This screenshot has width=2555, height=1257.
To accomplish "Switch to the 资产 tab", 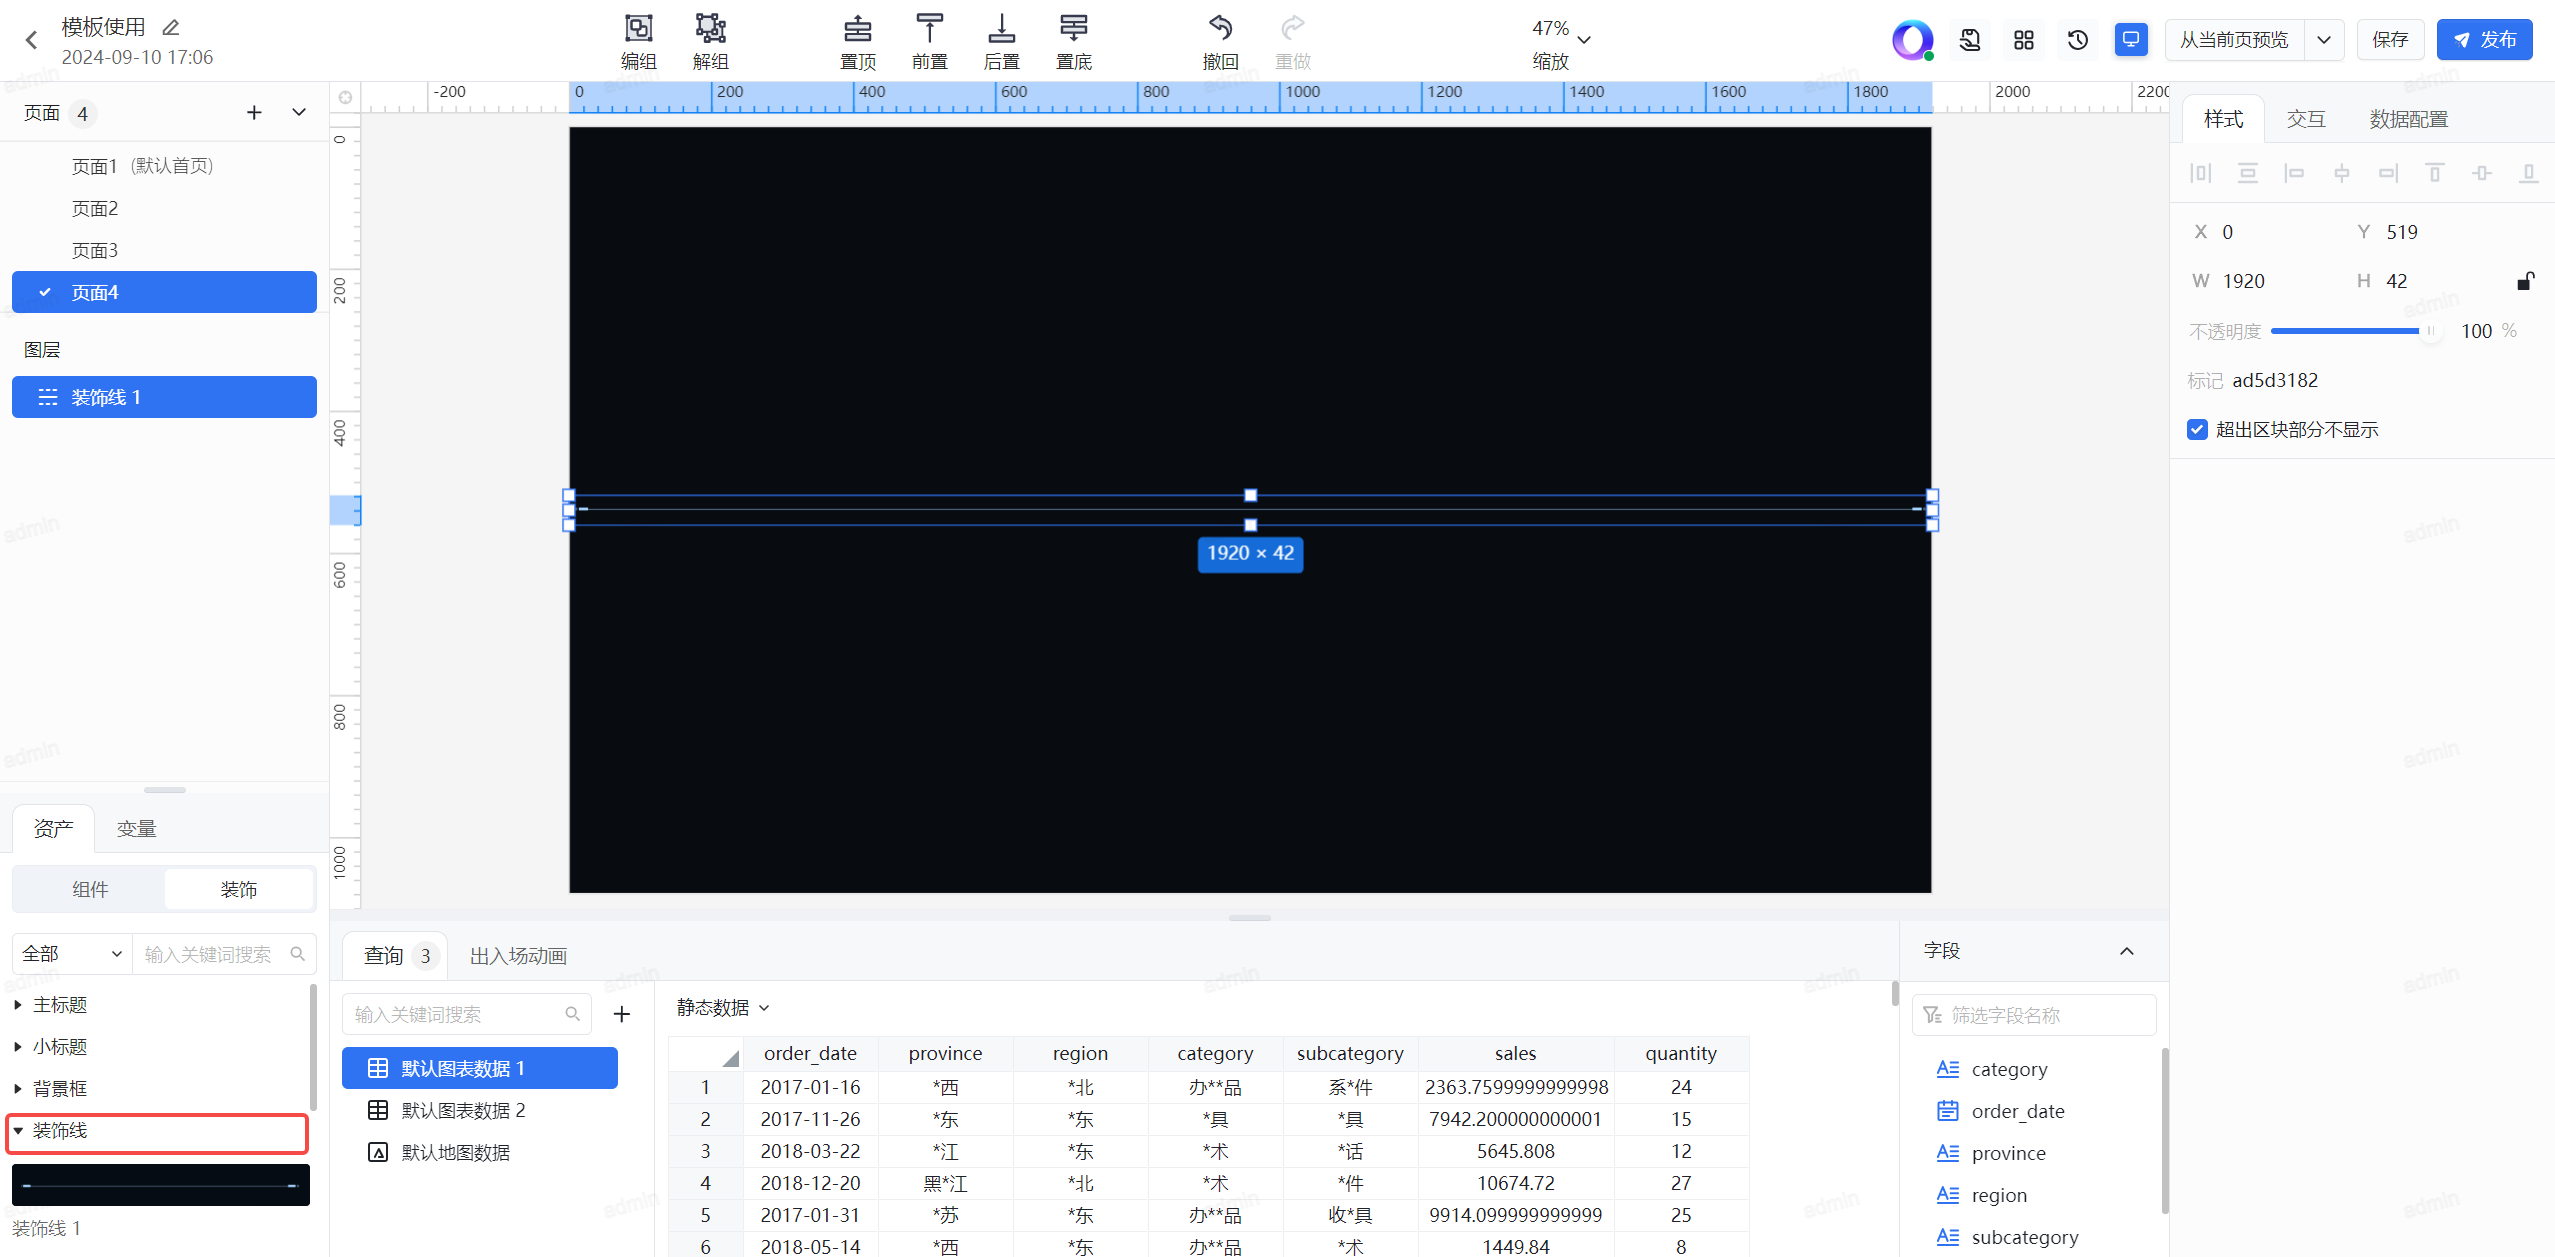I will pyautogui.click(x=53, y=829).
